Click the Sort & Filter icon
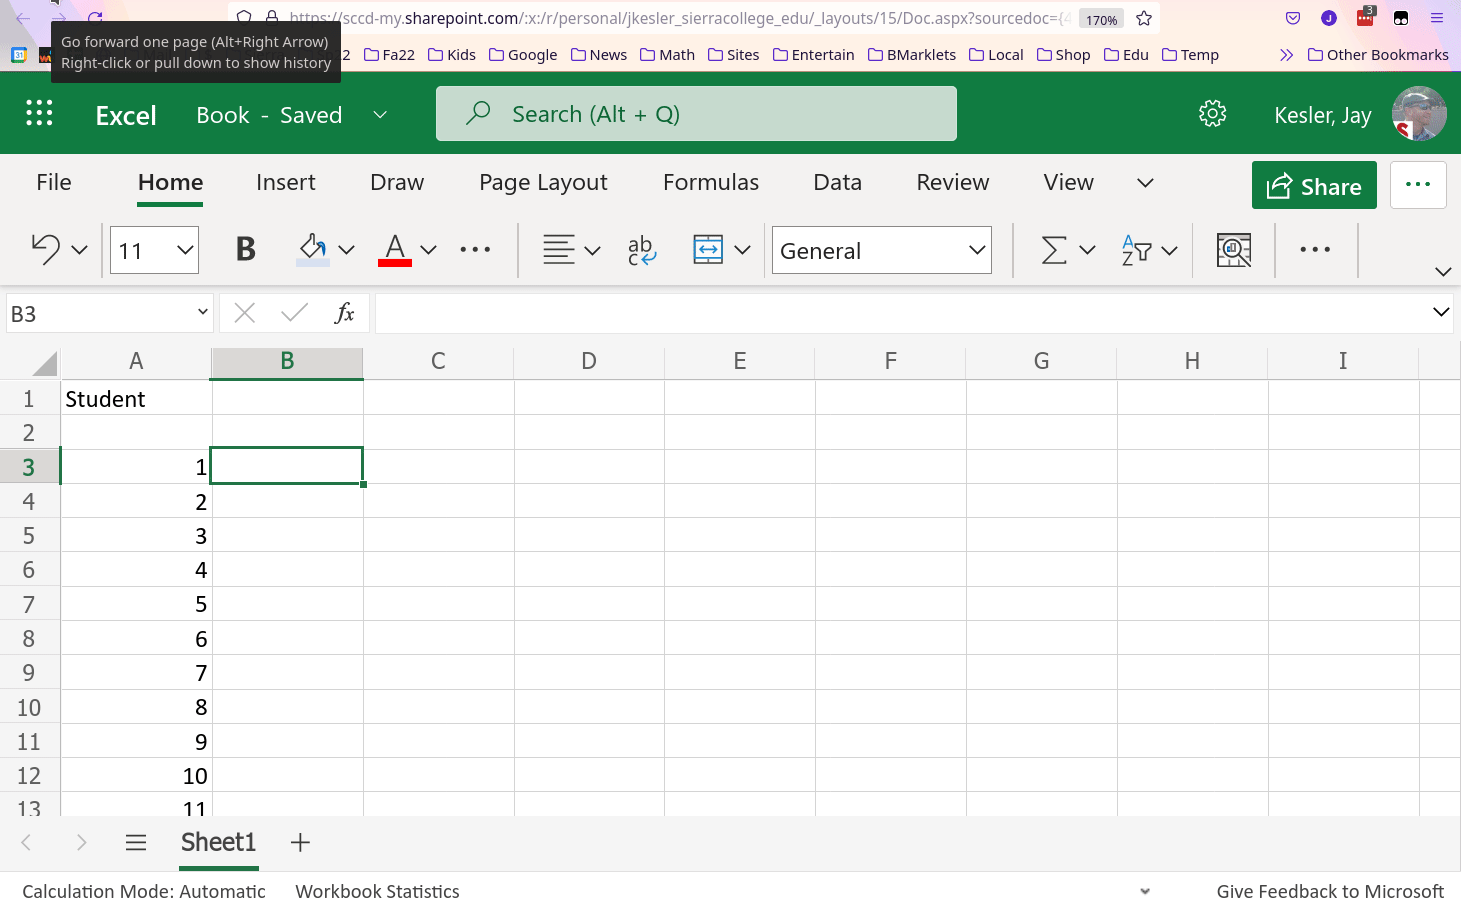This screenshot has width=1461, height=908. (1136, 249)
